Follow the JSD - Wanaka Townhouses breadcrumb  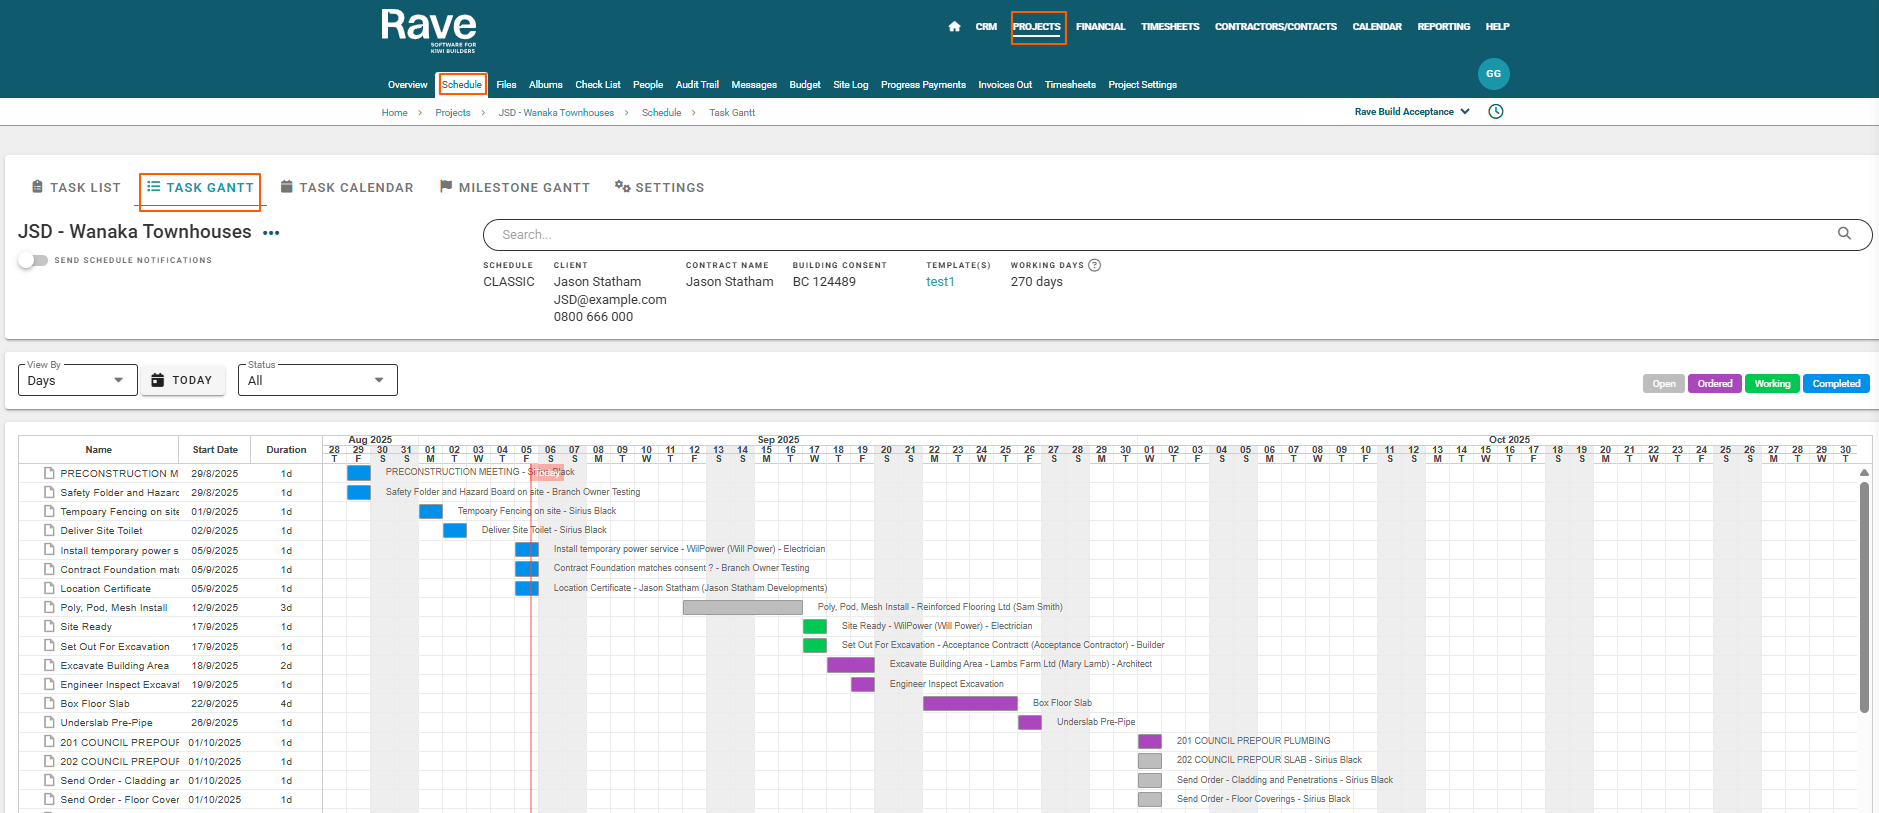[556, 113]
